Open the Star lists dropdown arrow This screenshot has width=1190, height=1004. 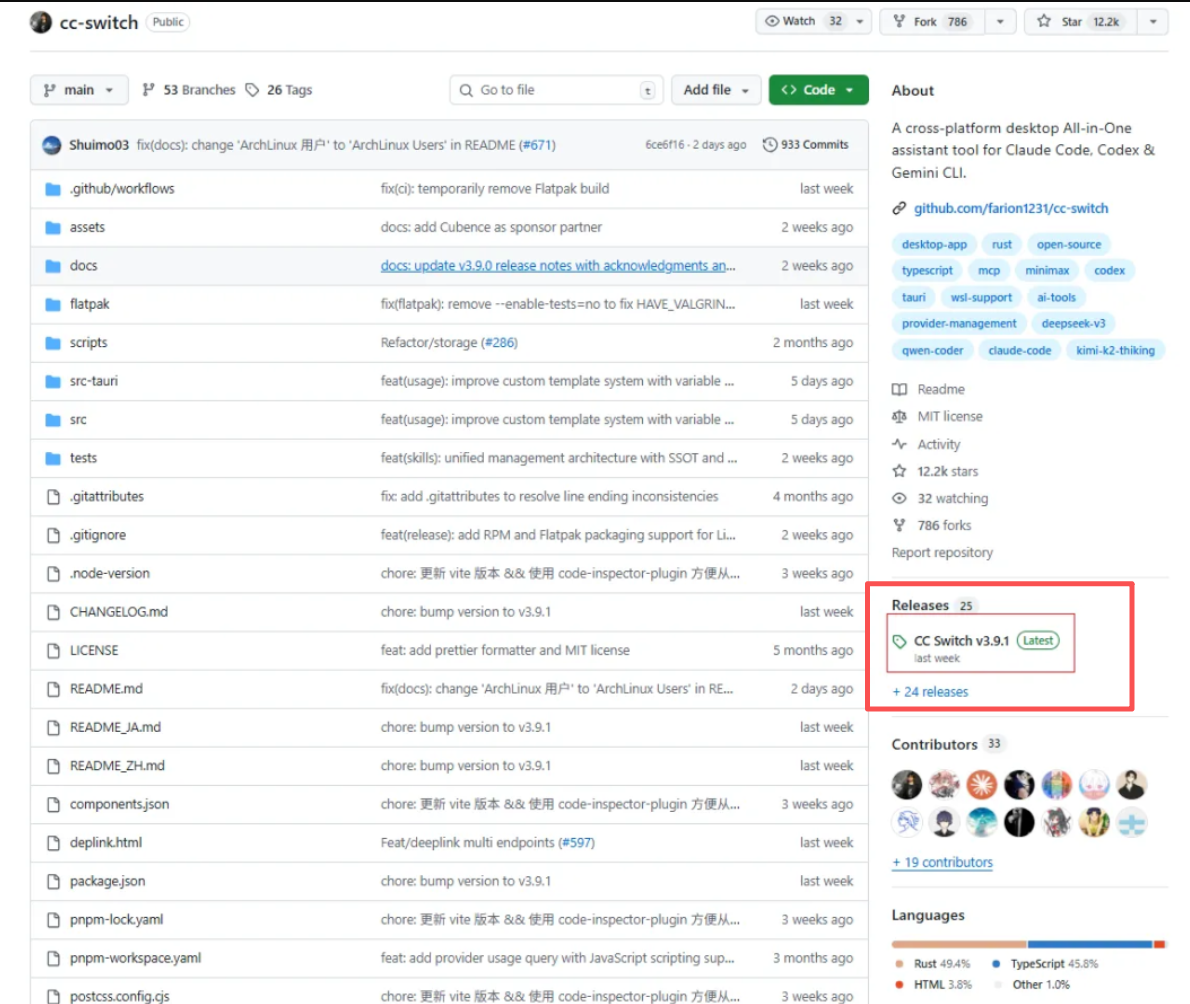(1153, 21)
